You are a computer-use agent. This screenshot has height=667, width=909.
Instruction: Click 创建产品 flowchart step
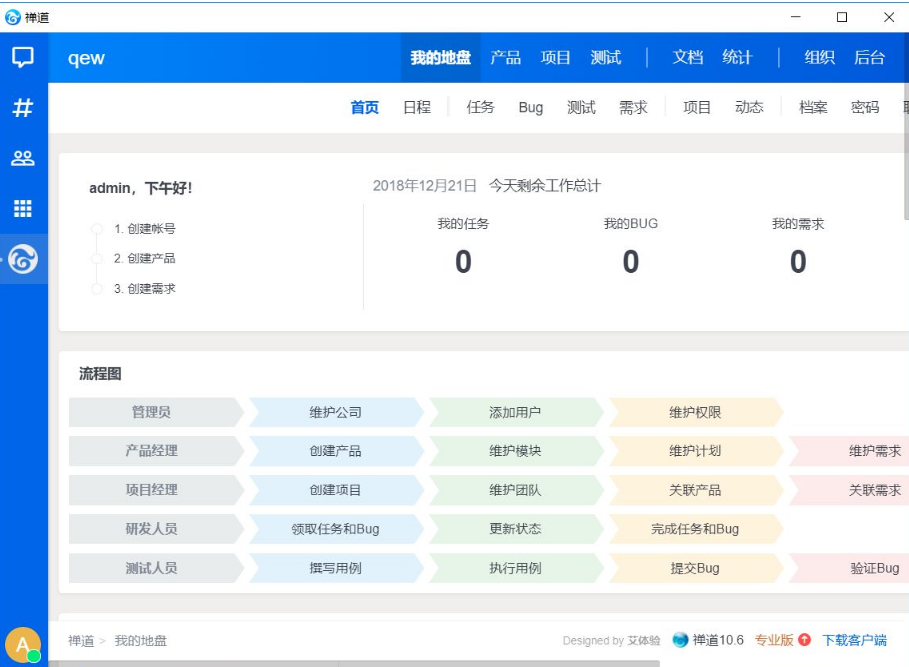click(336, 451)
